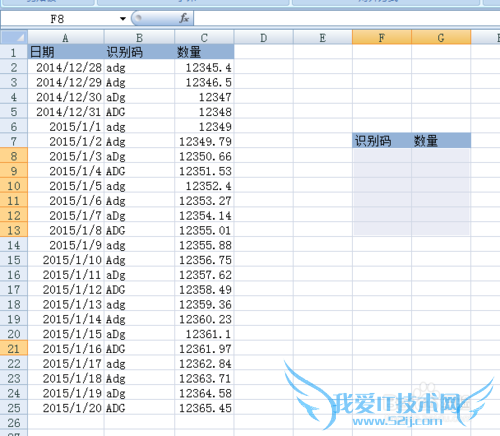Select the date cell 2014/12/31

coord(66,112)
